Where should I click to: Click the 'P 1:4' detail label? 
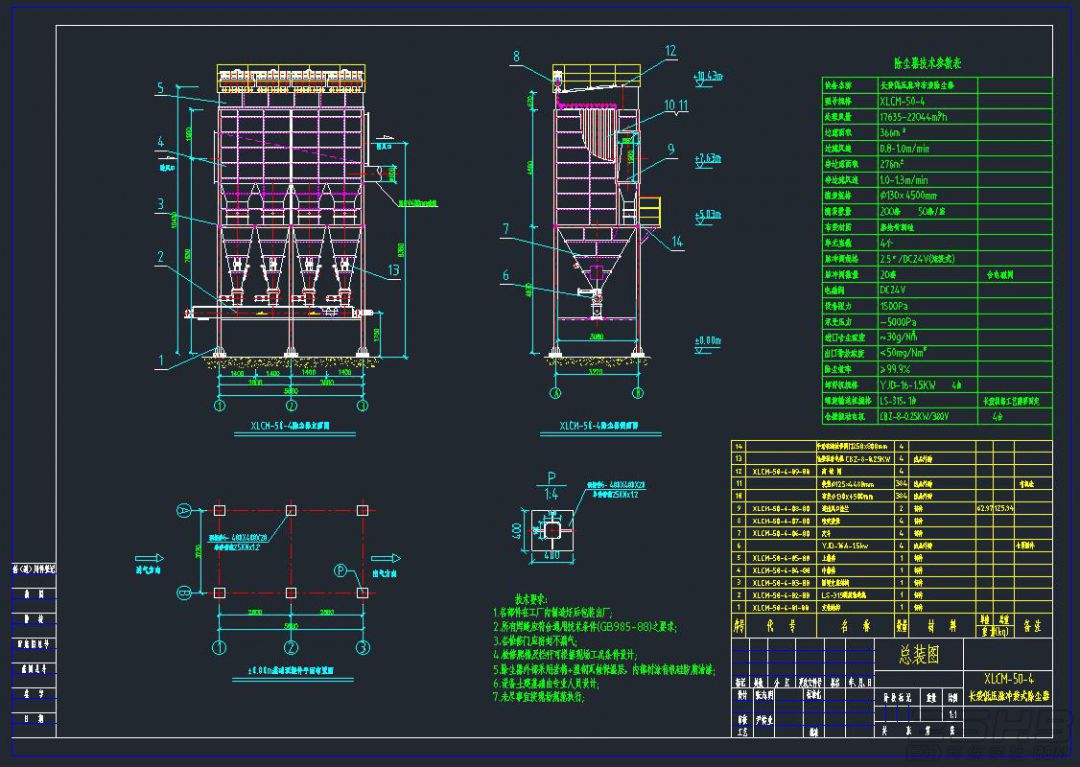551,485
